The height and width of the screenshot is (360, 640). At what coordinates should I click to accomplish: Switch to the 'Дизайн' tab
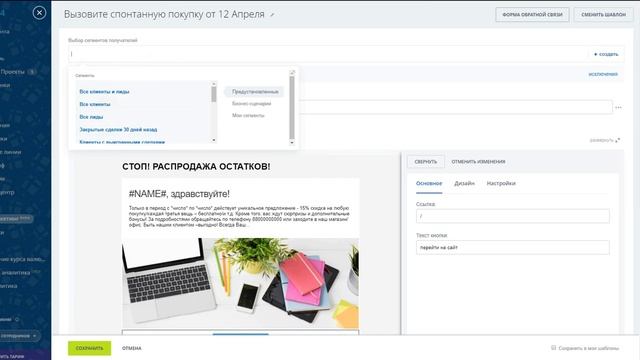click(464, 183)
